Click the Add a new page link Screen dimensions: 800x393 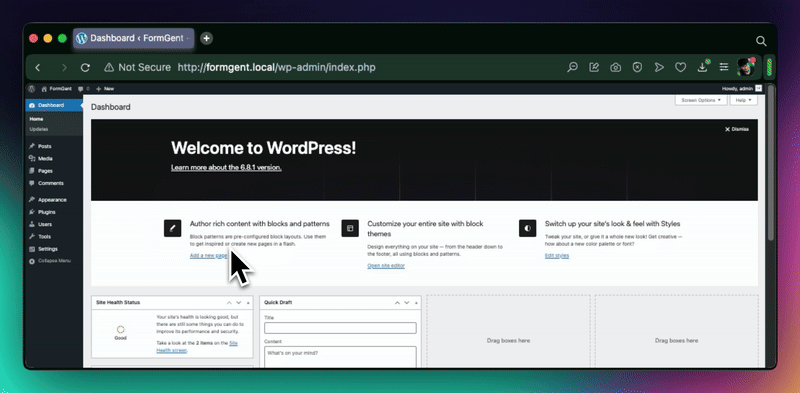tap(209, 255)
